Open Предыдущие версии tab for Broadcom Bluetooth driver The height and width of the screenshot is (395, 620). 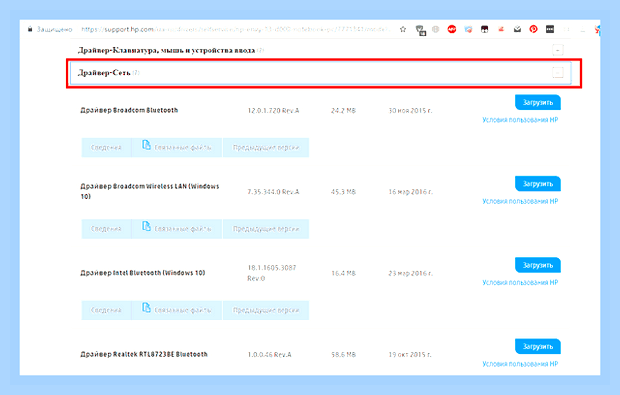coord(266,147)
